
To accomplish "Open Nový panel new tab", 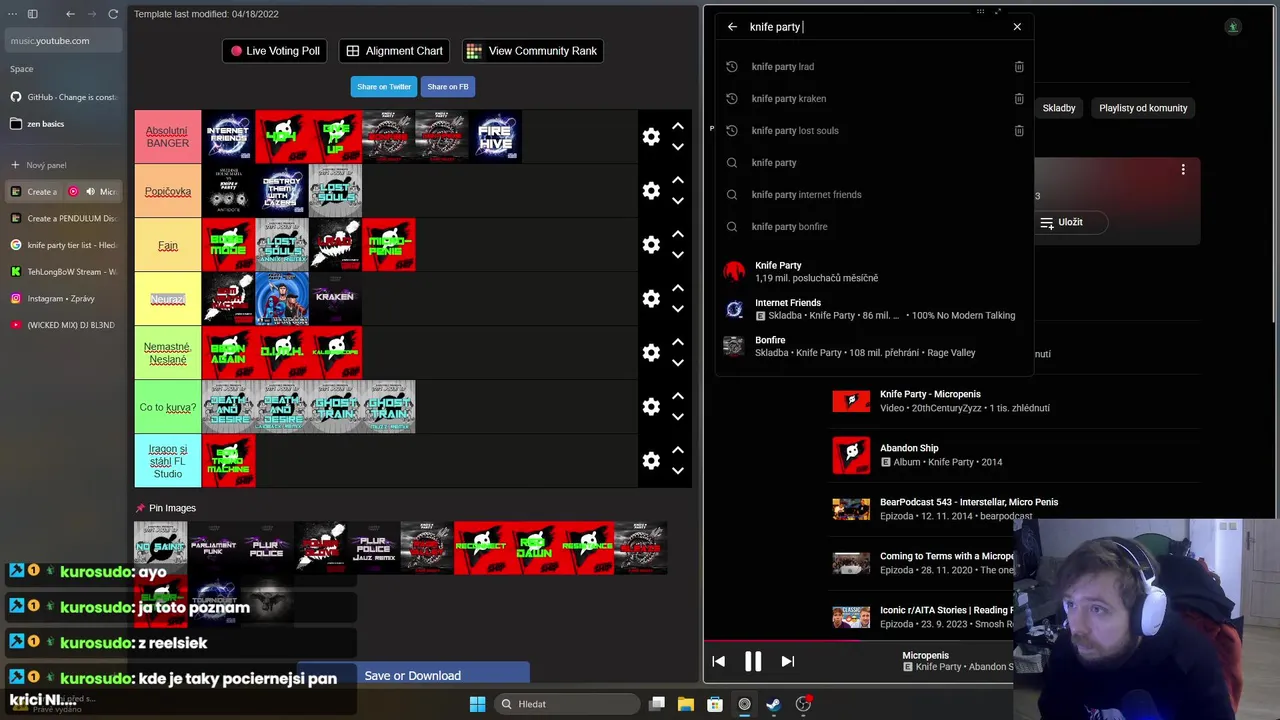I will (64, 165).
